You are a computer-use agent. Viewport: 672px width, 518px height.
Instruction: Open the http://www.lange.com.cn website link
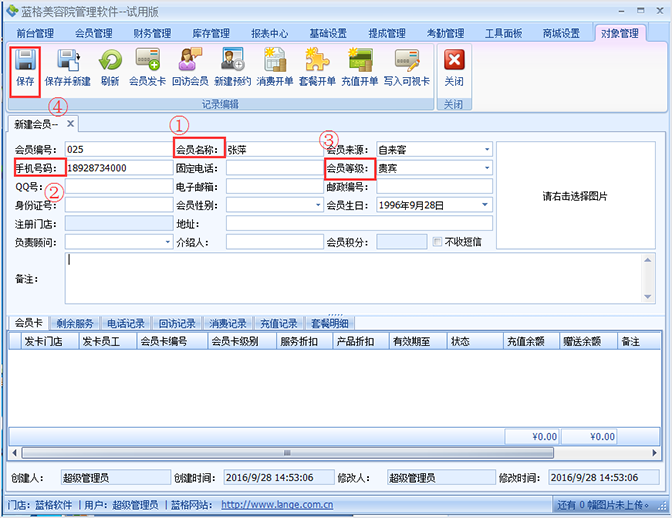(277, 505)
